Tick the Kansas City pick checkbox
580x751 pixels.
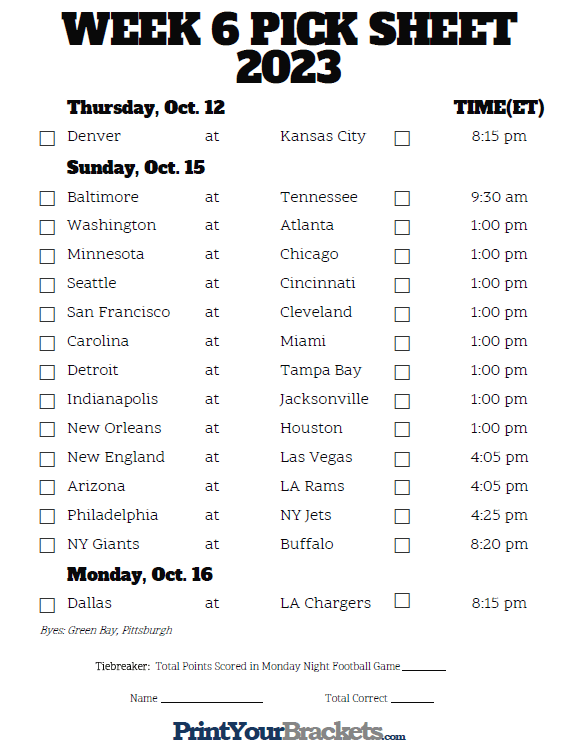(x=402, y=138)
